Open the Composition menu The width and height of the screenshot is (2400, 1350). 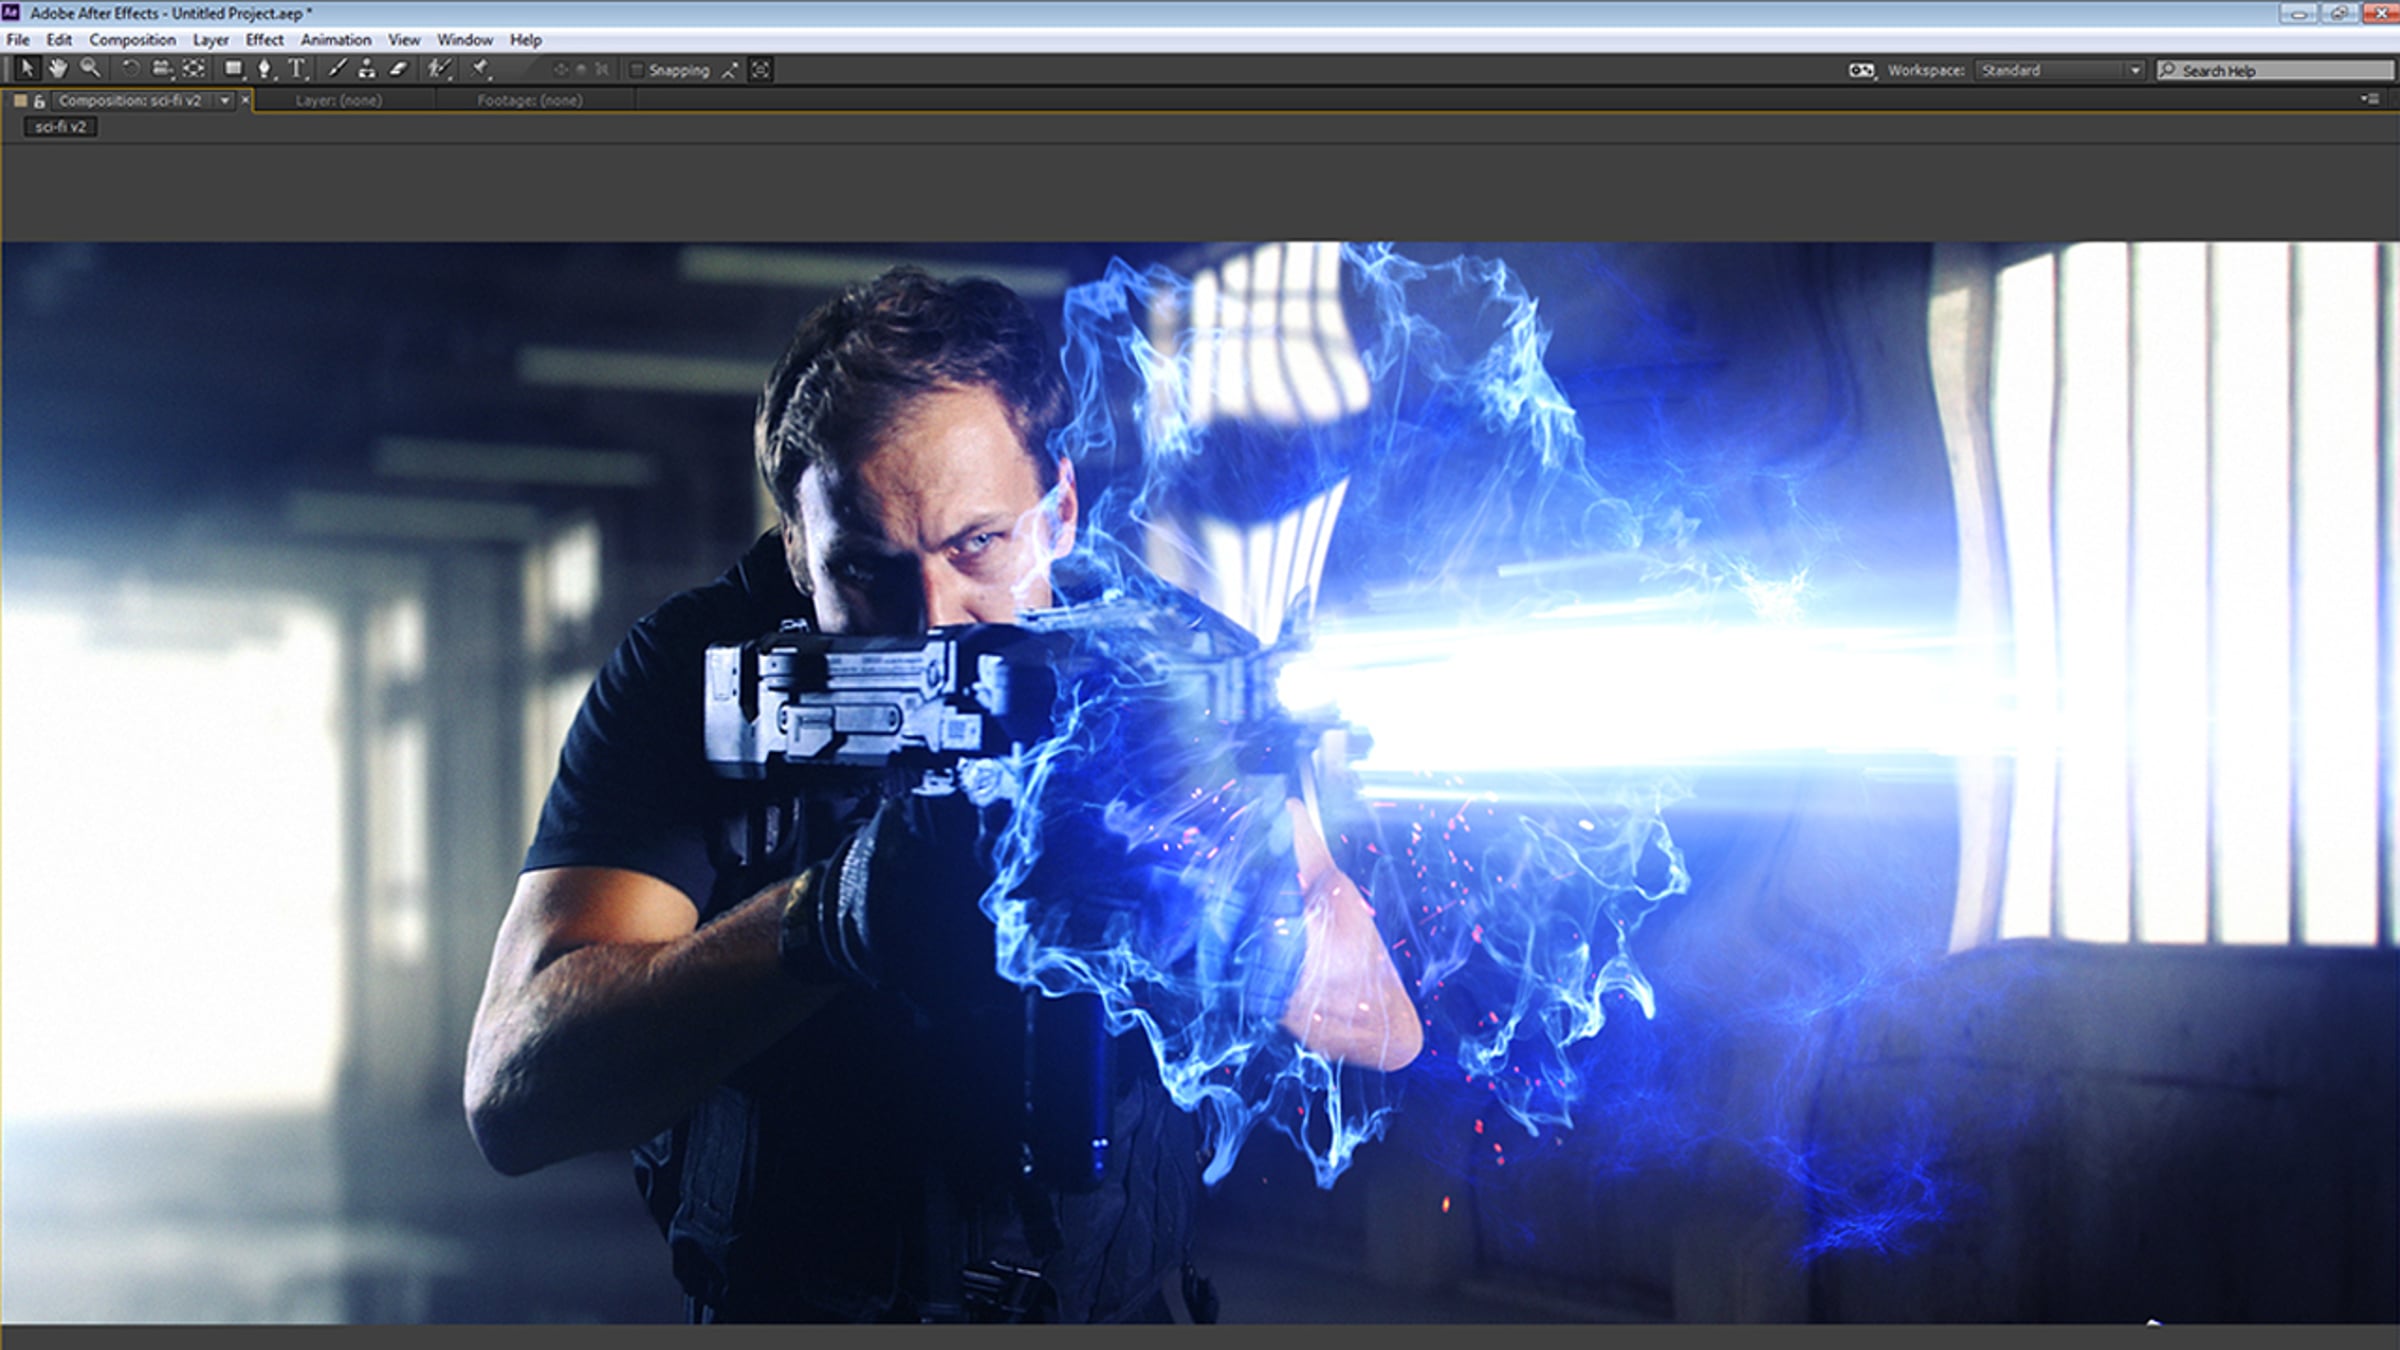[x=132, y=40]
